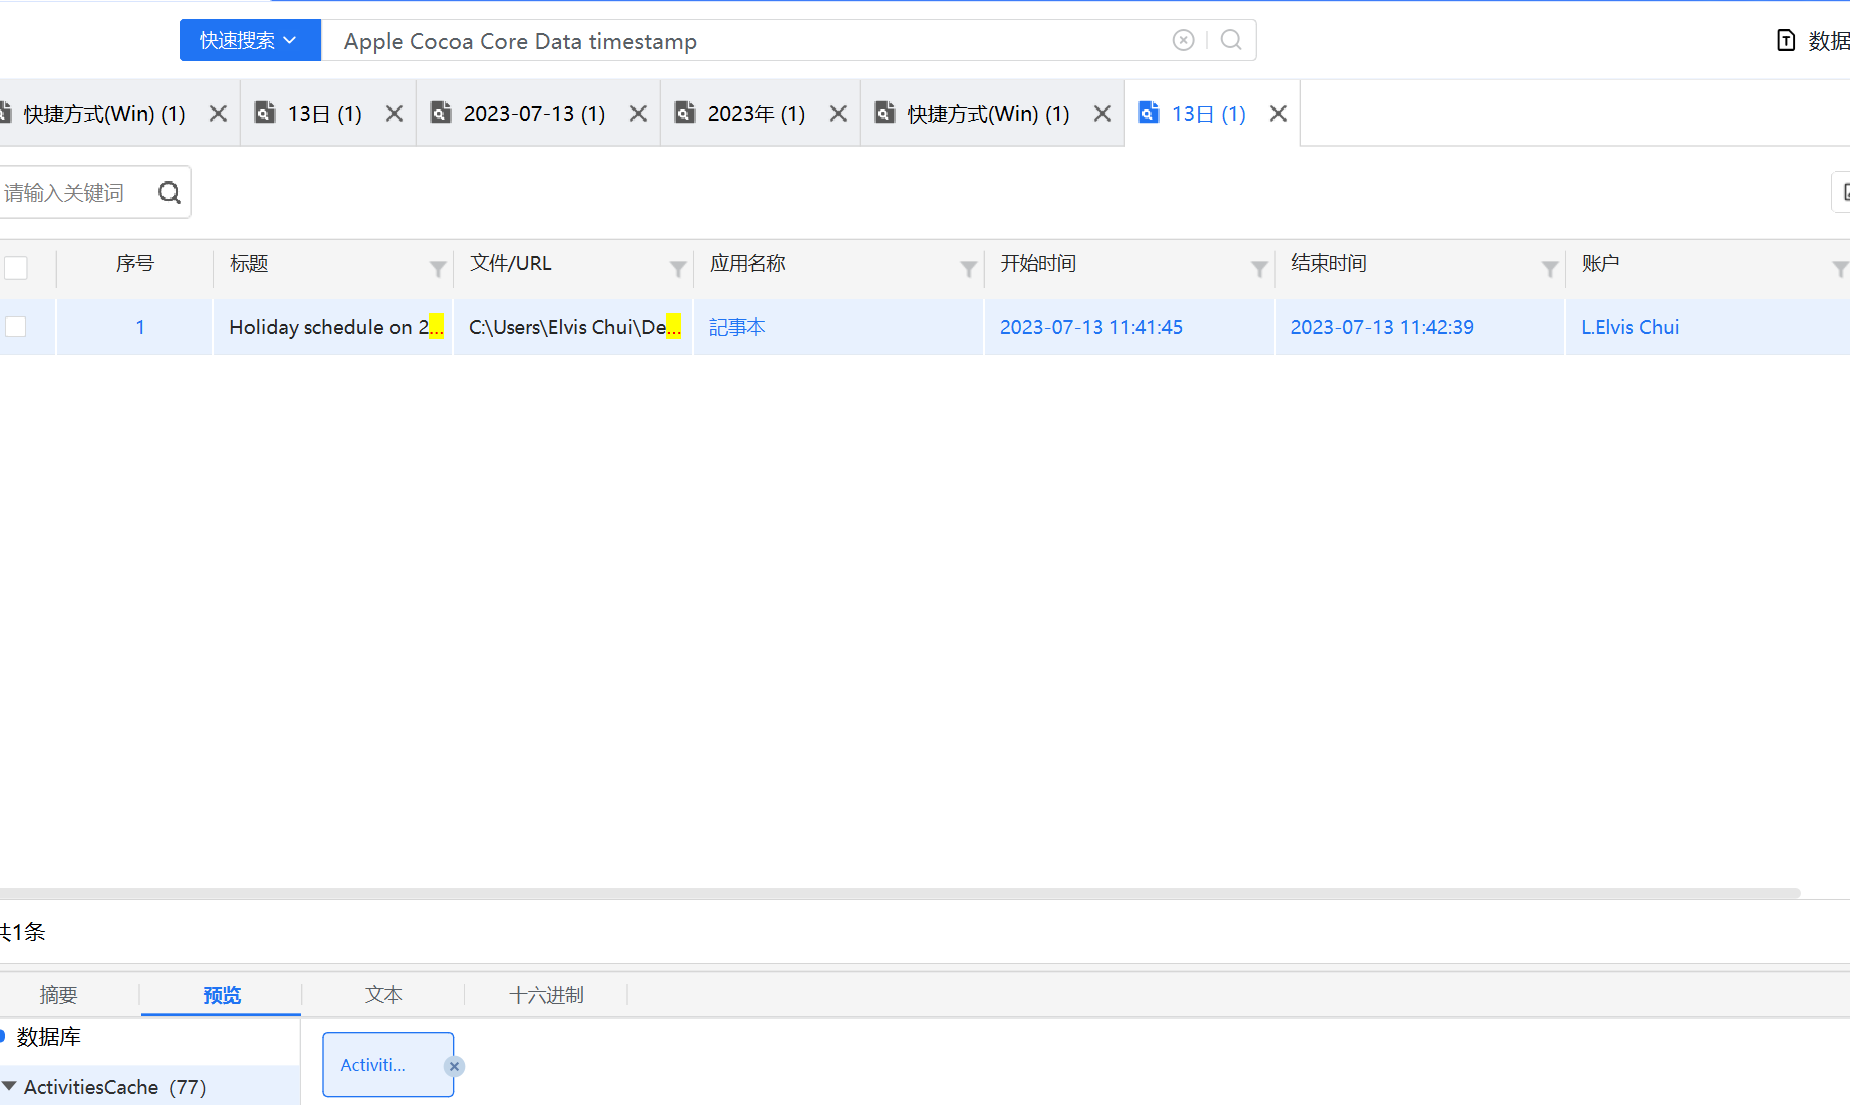Image resolution: width=1850 pixels, height=1105 pixels.
Task: Open the filter for 文件/URL column
Action: click(x=678, y=268)
